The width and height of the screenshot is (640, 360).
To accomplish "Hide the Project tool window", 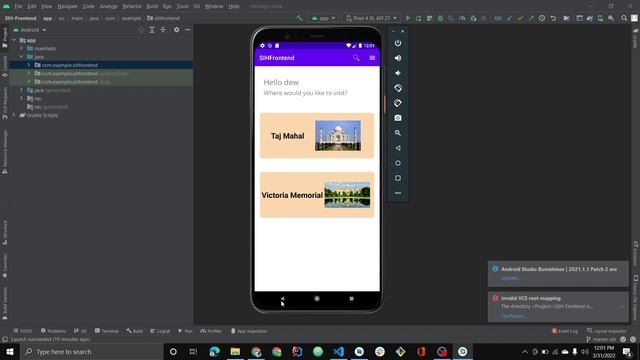I will (x=188, y=30).
